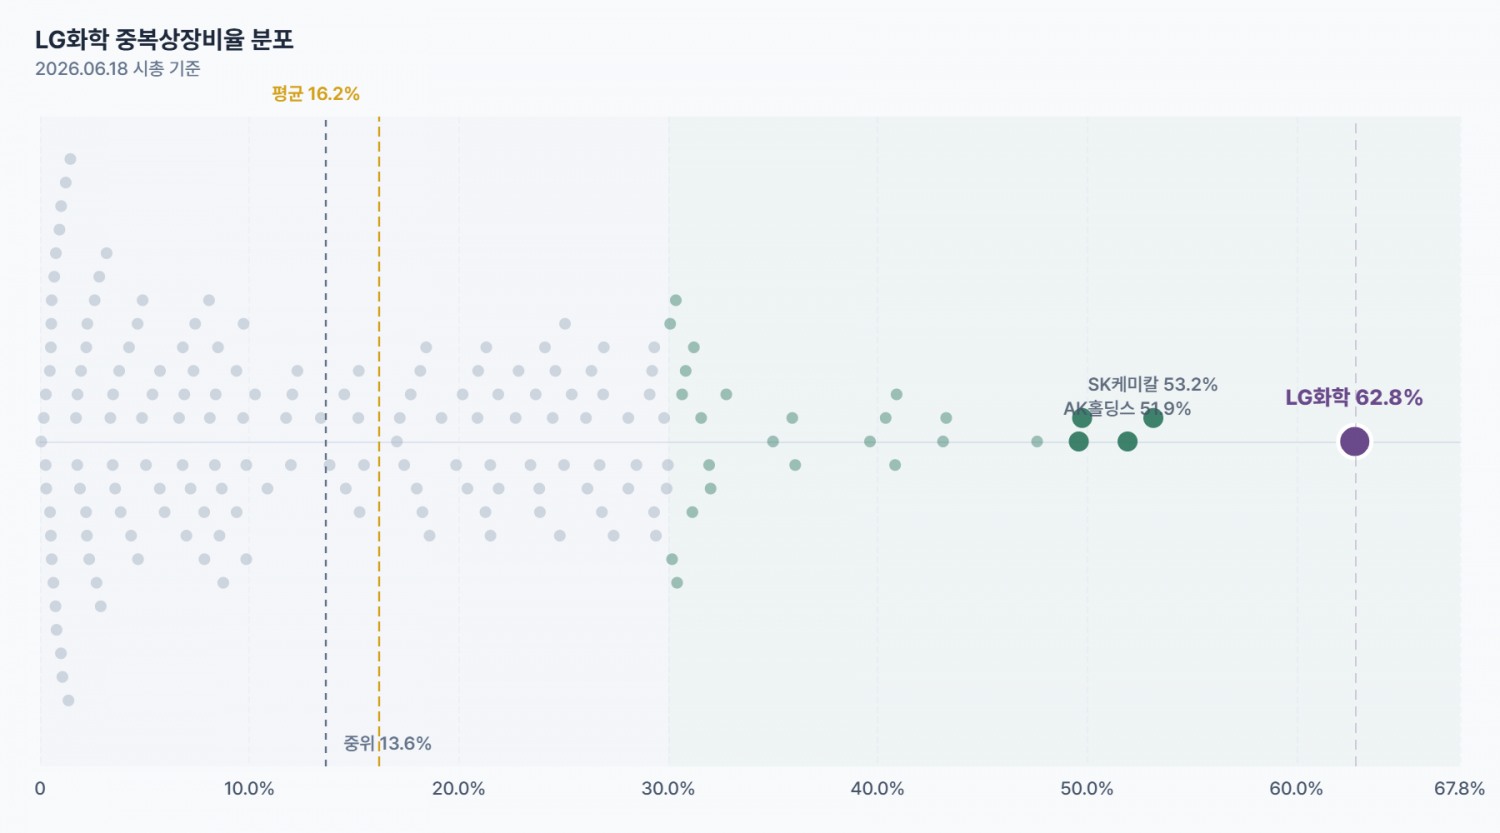Click the 60.0% x-axis tick label
This screenshot has height=833, width=1500.
pyautogui.click(x=1296, y=789)
